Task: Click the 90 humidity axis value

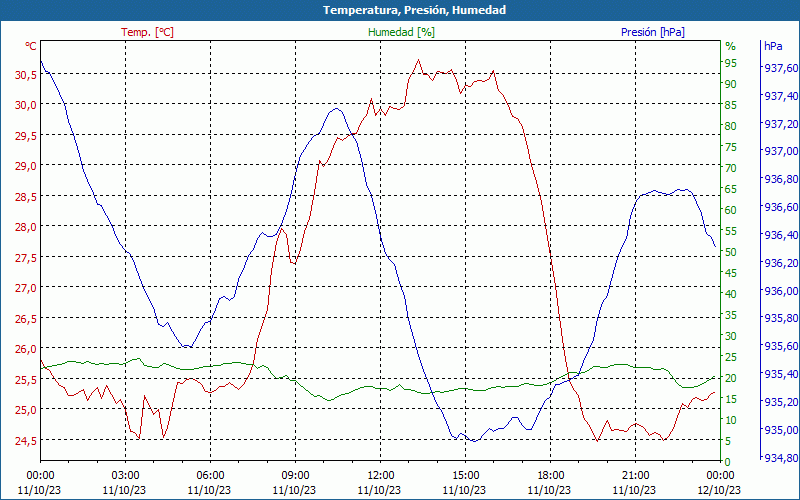Action: [x=731, y=84]
